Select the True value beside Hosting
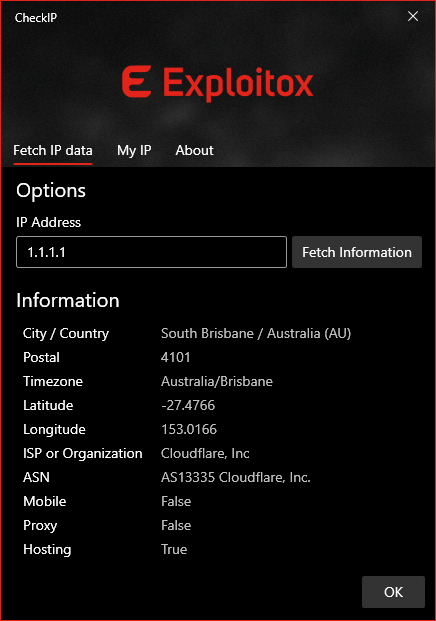The height and width of the screenshot is (621, 436). click(x=174, y=549)
